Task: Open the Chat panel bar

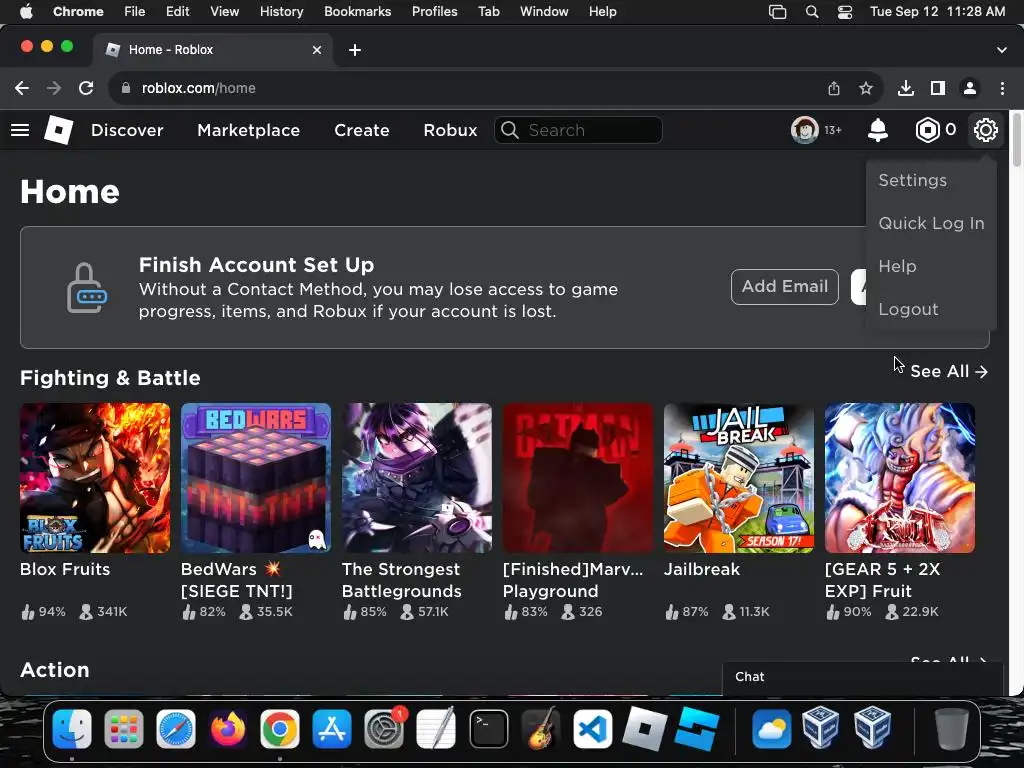Action: [x=862, y=677]
